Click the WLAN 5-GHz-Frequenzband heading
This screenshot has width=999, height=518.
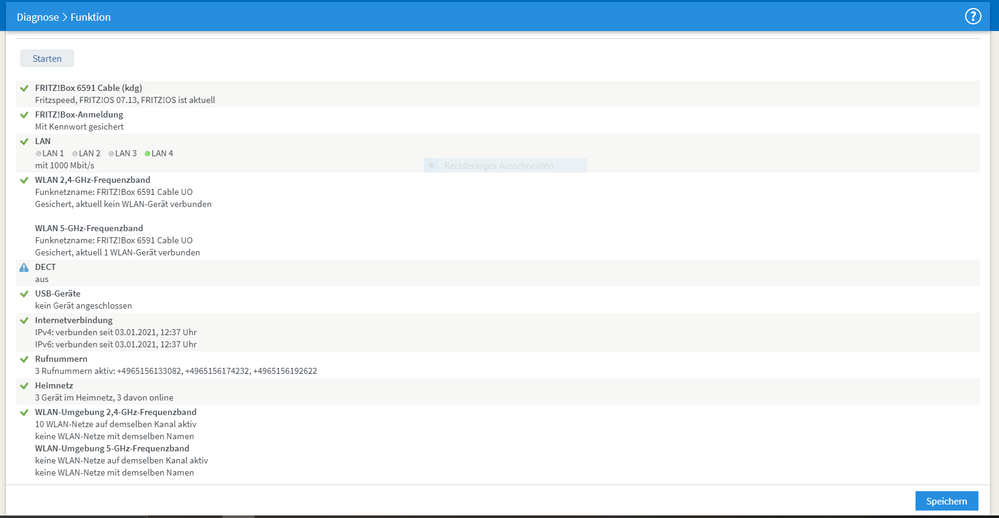(x=89, y=228)
